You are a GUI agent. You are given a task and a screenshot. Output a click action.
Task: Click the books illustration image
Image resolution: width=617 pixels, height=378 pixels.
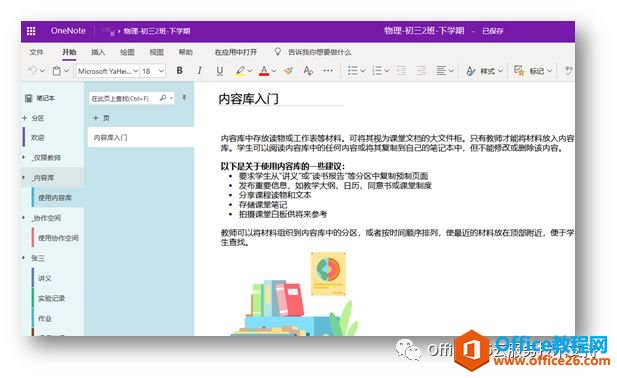coord(294,294)
